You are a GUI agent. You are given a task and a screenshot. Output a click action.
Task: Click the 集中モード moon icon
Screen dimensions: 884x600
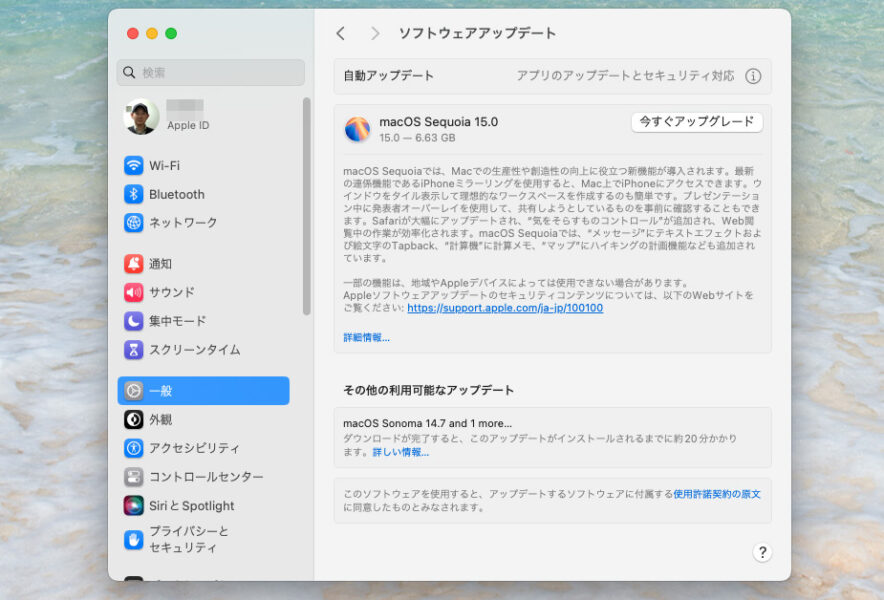click(134, 321)
